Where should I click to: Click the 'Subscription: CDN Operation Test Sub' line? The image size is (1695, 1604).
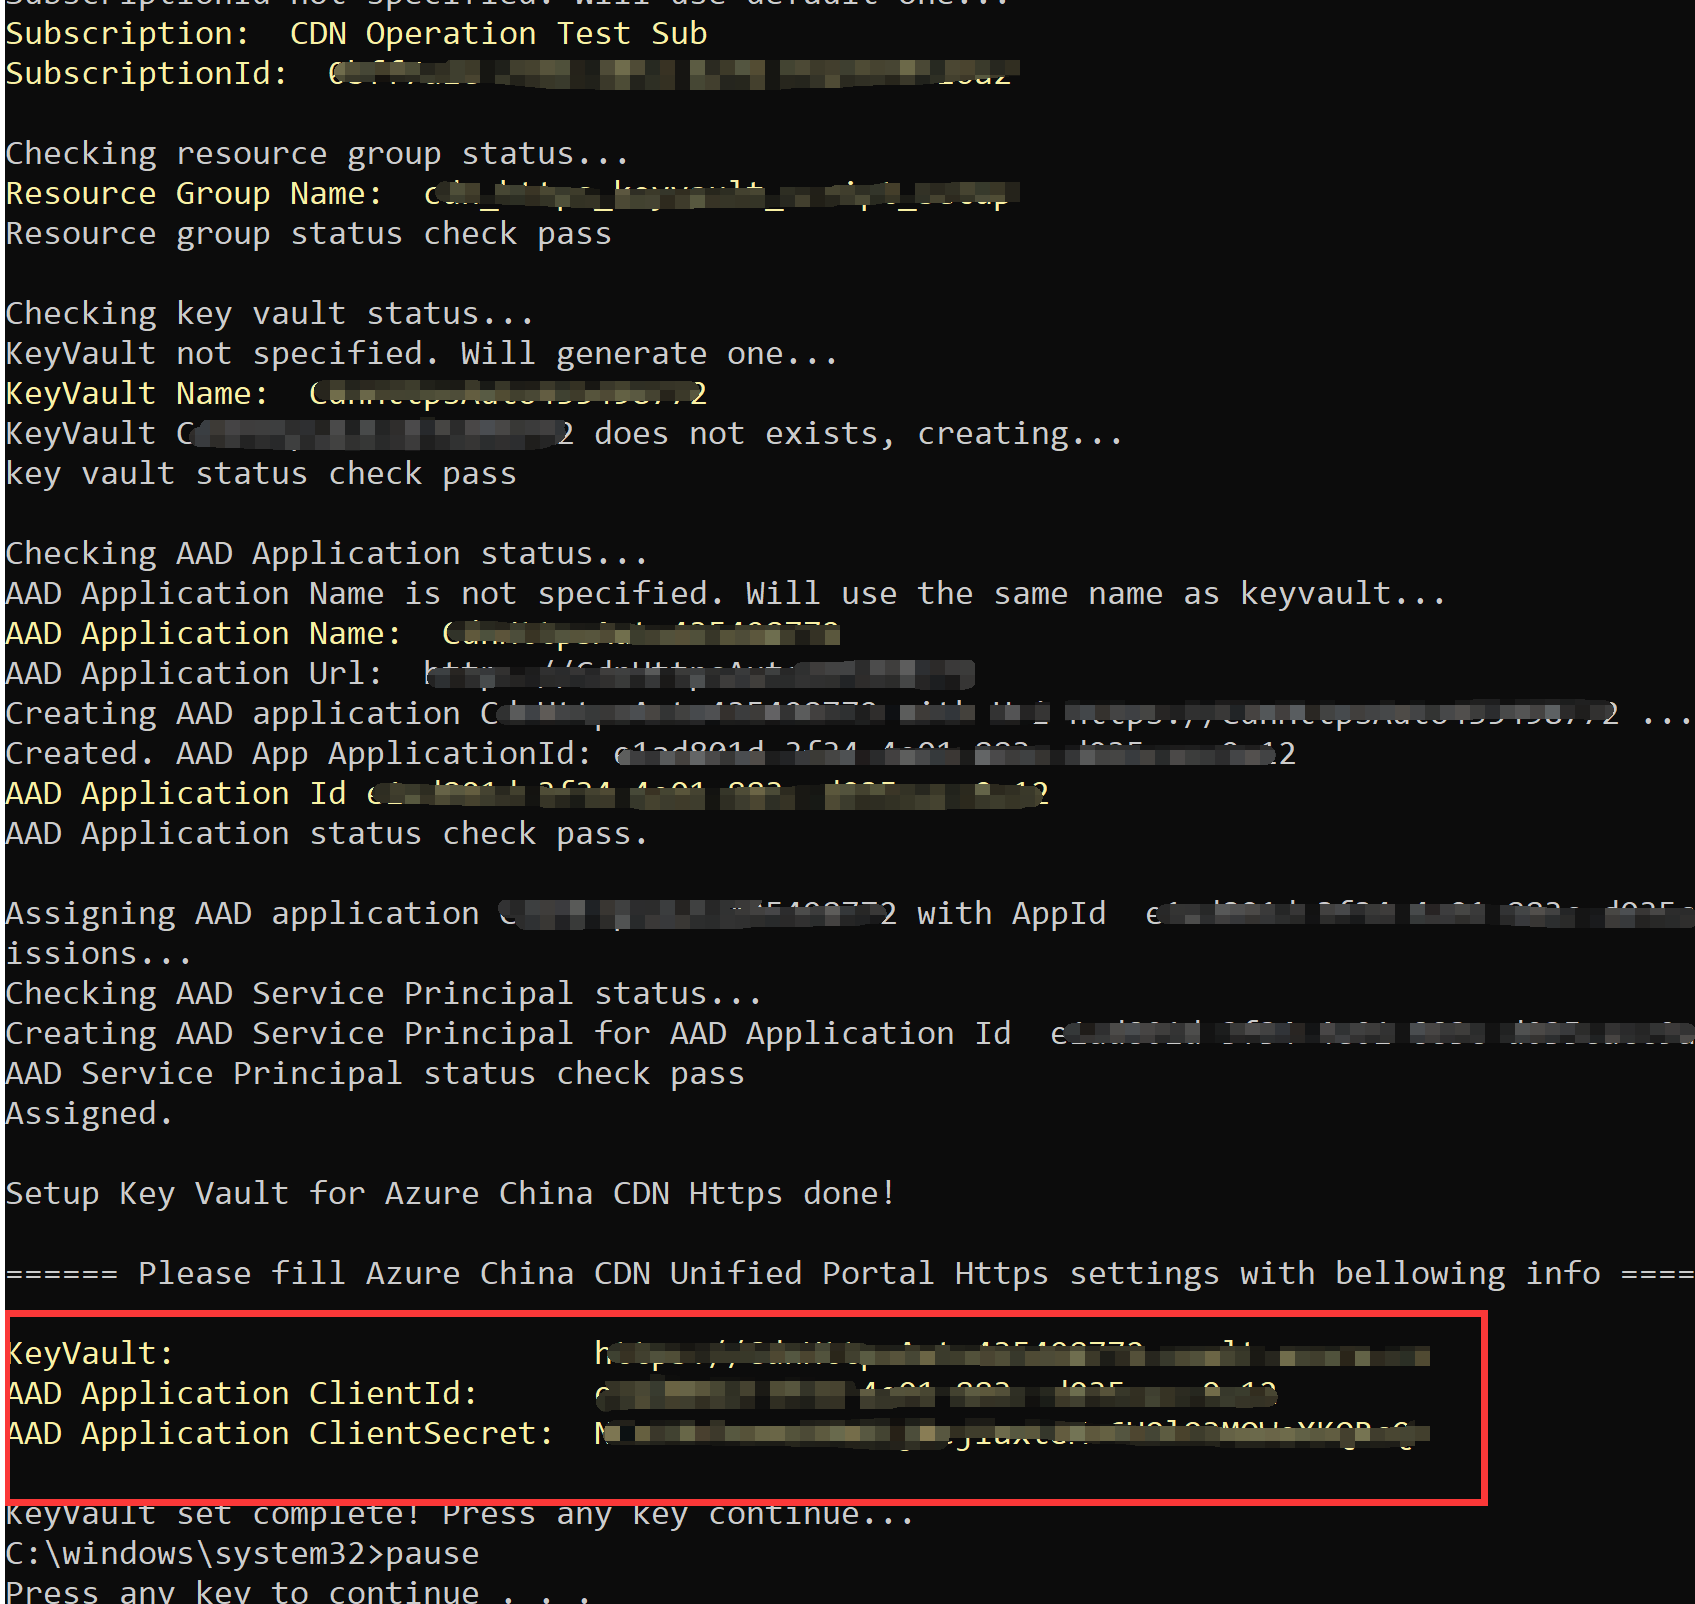click(357, 34)
